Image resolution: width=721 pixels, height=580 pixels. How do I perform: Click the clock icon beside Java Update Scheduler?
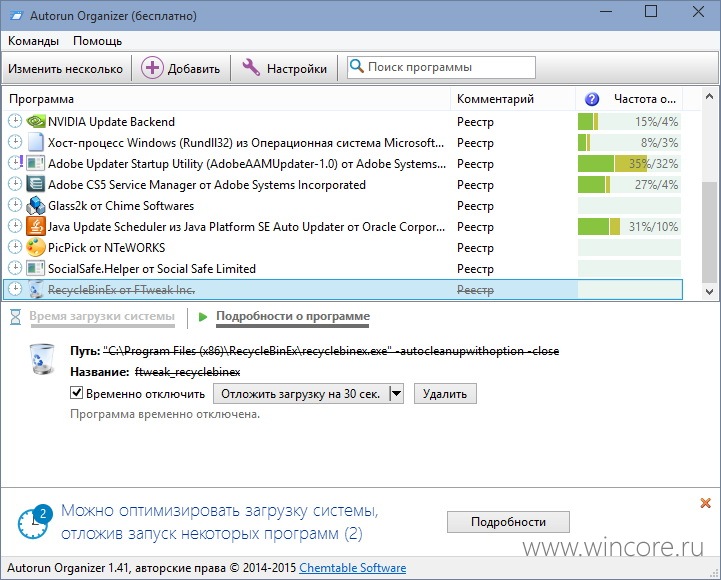(15, 226)
